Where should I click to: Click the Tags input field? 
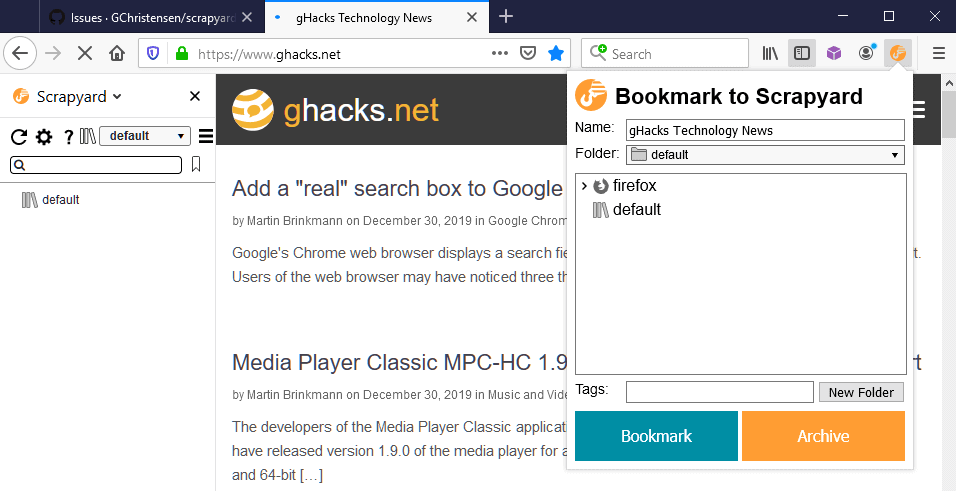(719, 392)
